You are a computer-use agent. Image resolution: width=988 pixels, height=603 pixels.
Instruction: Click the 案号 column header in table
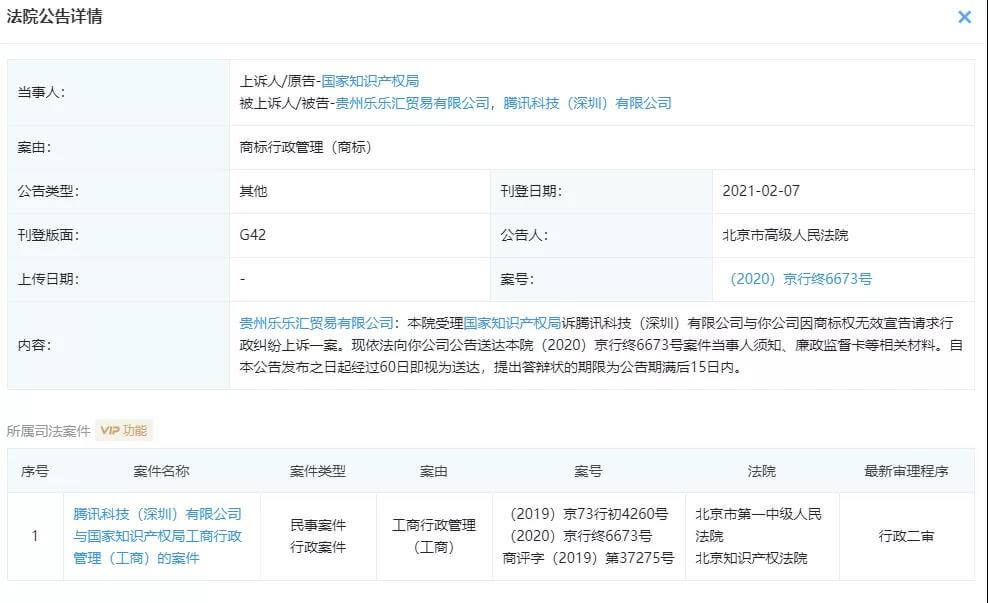(x=589, y=471)
